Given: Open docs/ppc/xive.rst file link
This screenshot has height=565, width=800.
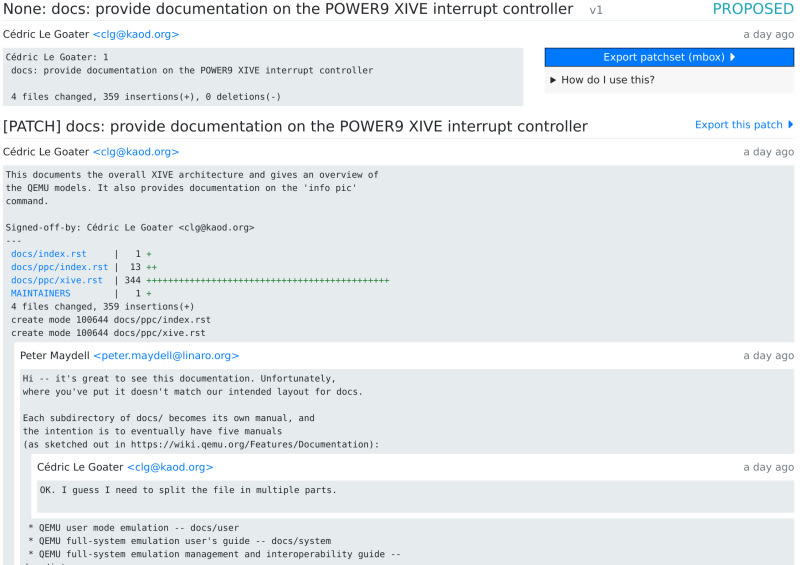Looking at the screenshot, I should (x=56, y=281).
